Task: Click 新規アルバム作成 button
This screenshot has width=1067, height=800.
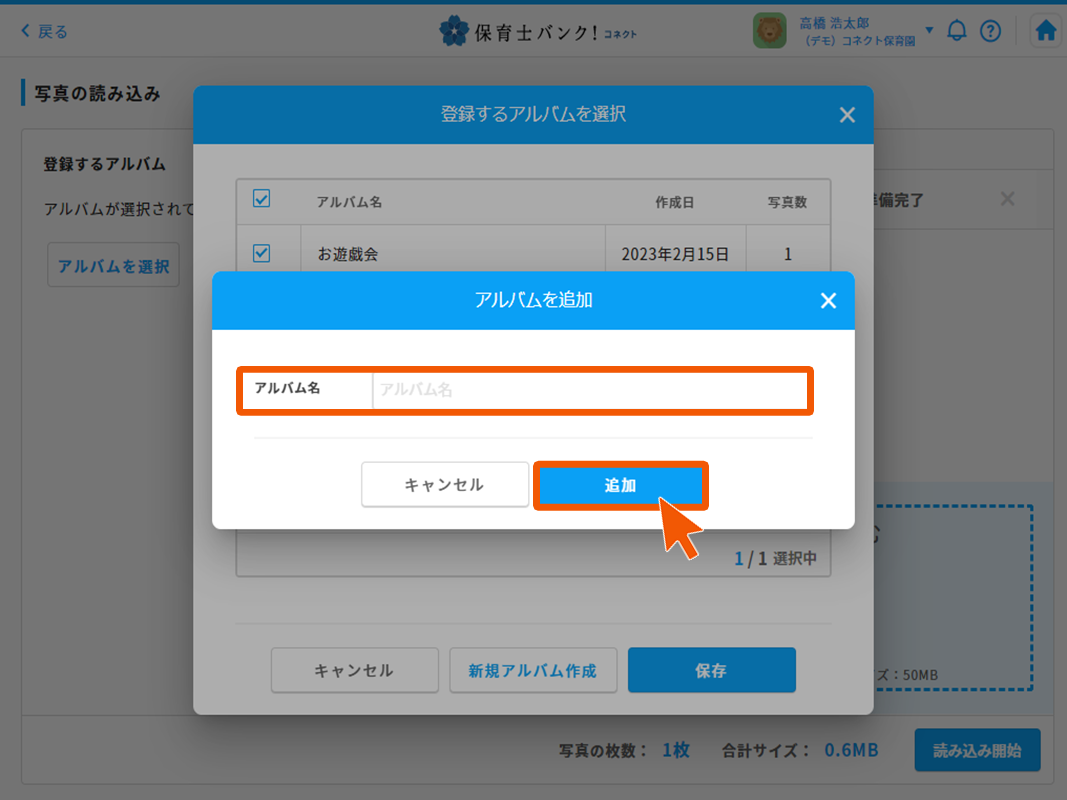Action: coord(533,671)
